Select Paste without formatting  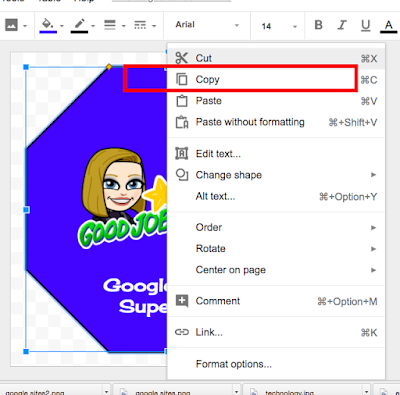click(276, 122)
